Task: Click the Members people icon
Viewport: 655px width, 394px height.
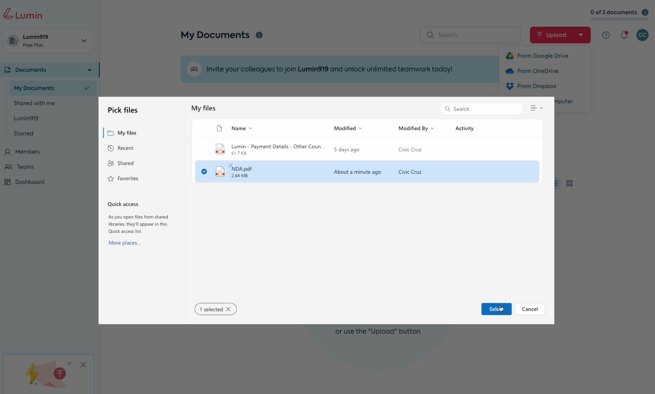Action: click(8, 152)
